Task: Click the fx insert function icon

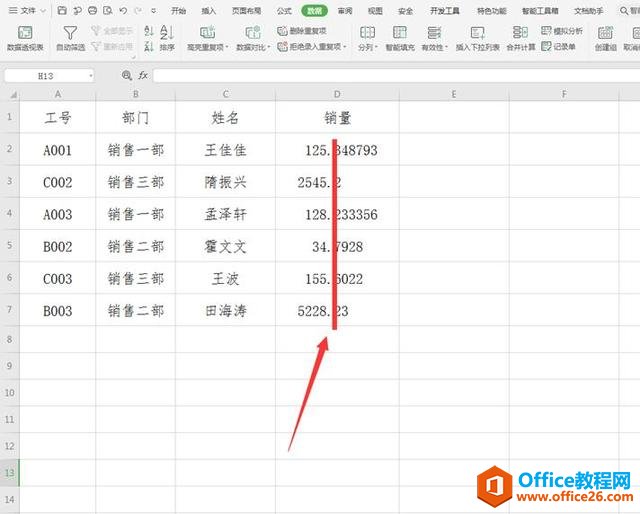Action: [143, 76]
